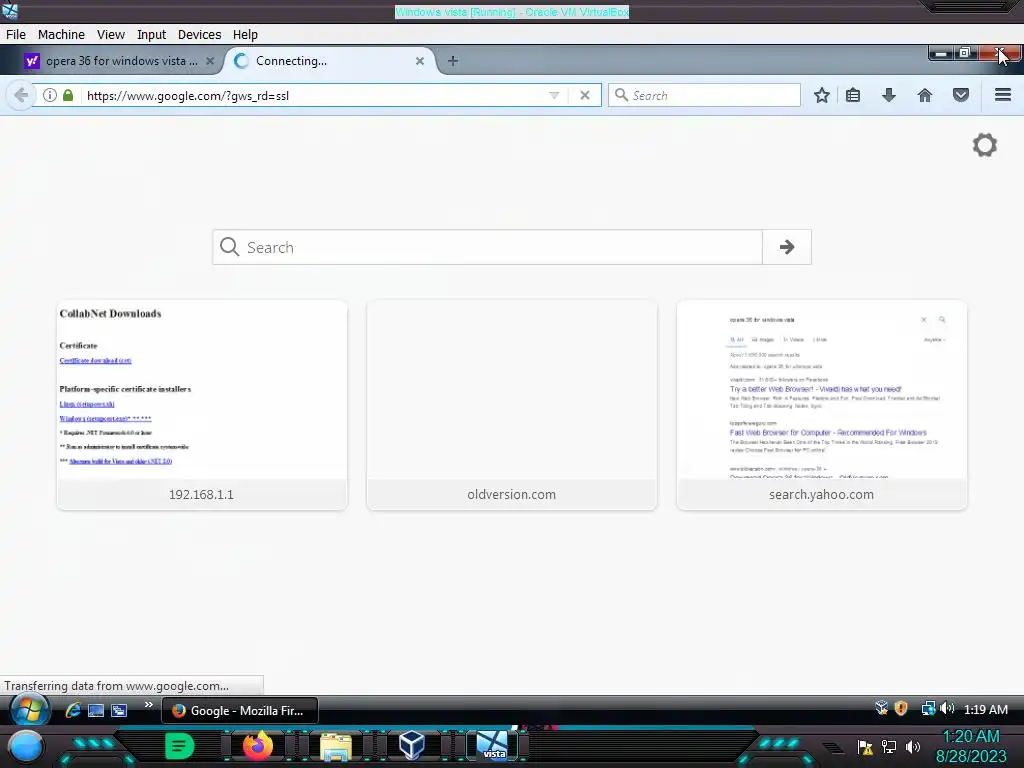Submit the new tab search arrow

[787, 247]
